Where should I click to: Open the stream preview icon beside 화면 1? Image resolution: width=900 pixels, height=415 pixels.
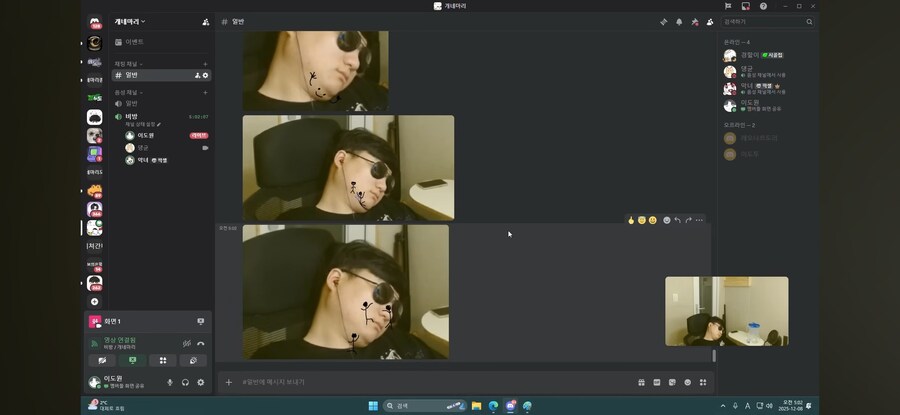tap(201, 321)
